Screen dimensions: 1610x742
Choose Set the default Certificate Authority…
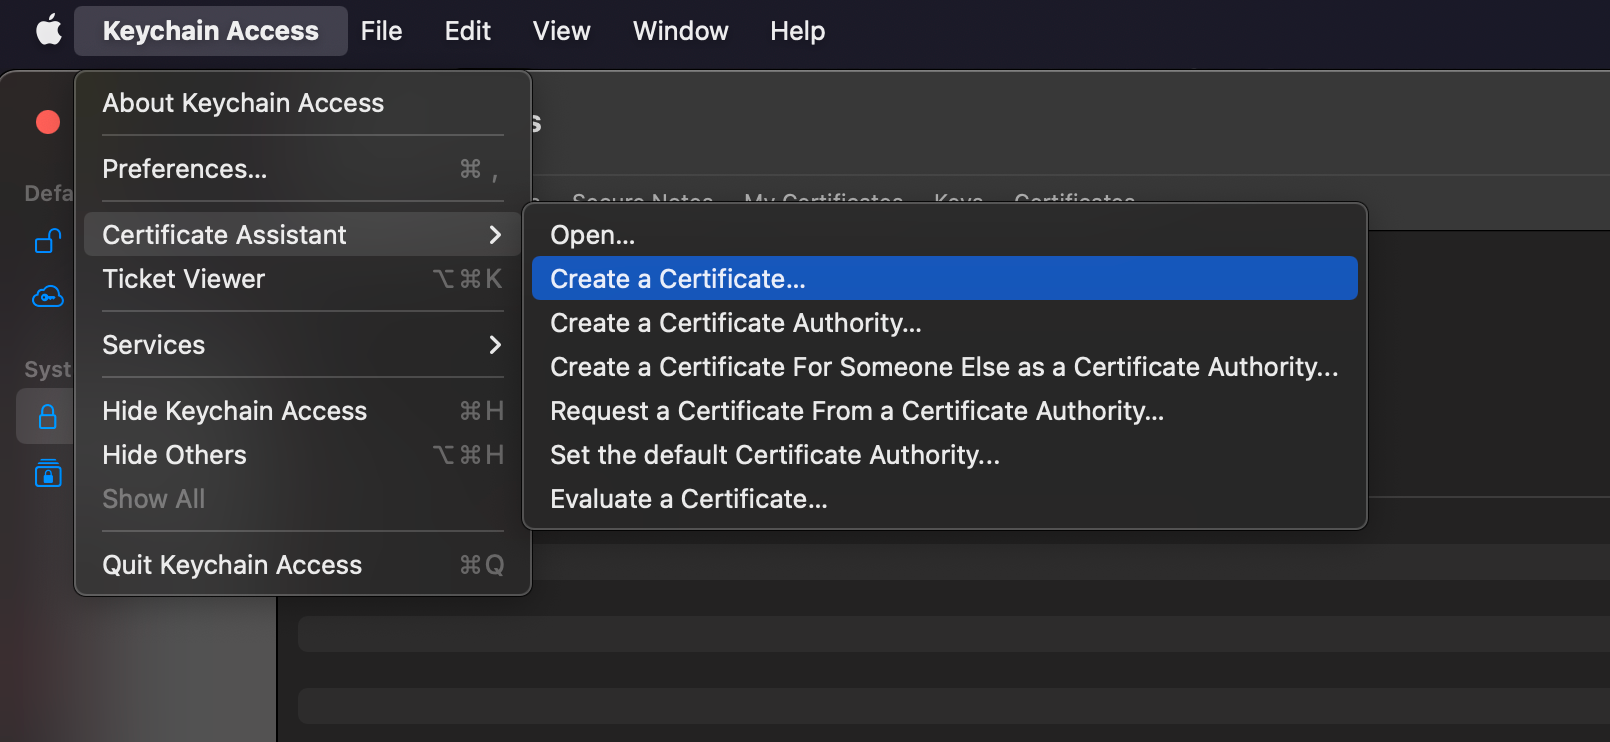944,455
